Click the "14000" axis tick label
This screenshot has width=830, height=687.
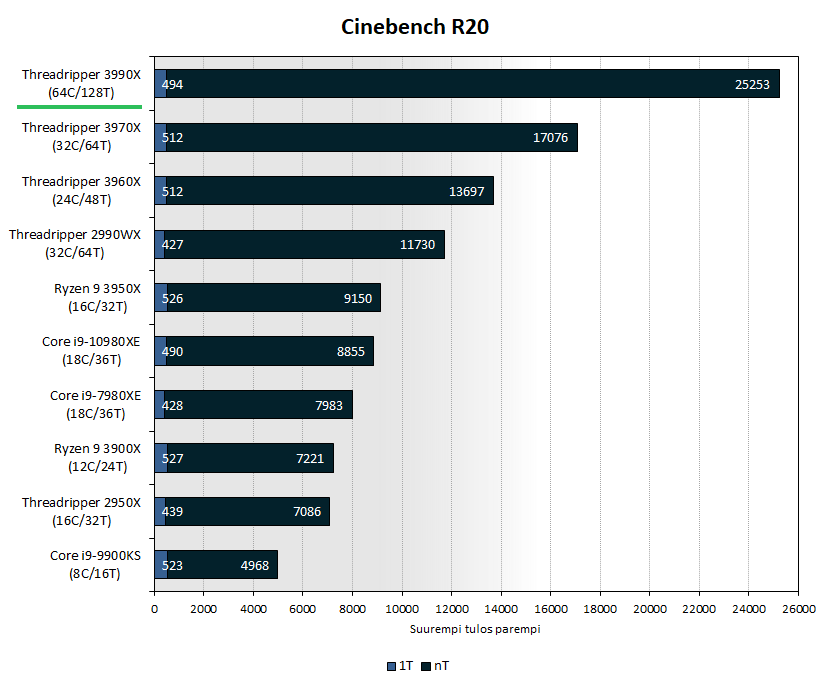pos(501,609)
